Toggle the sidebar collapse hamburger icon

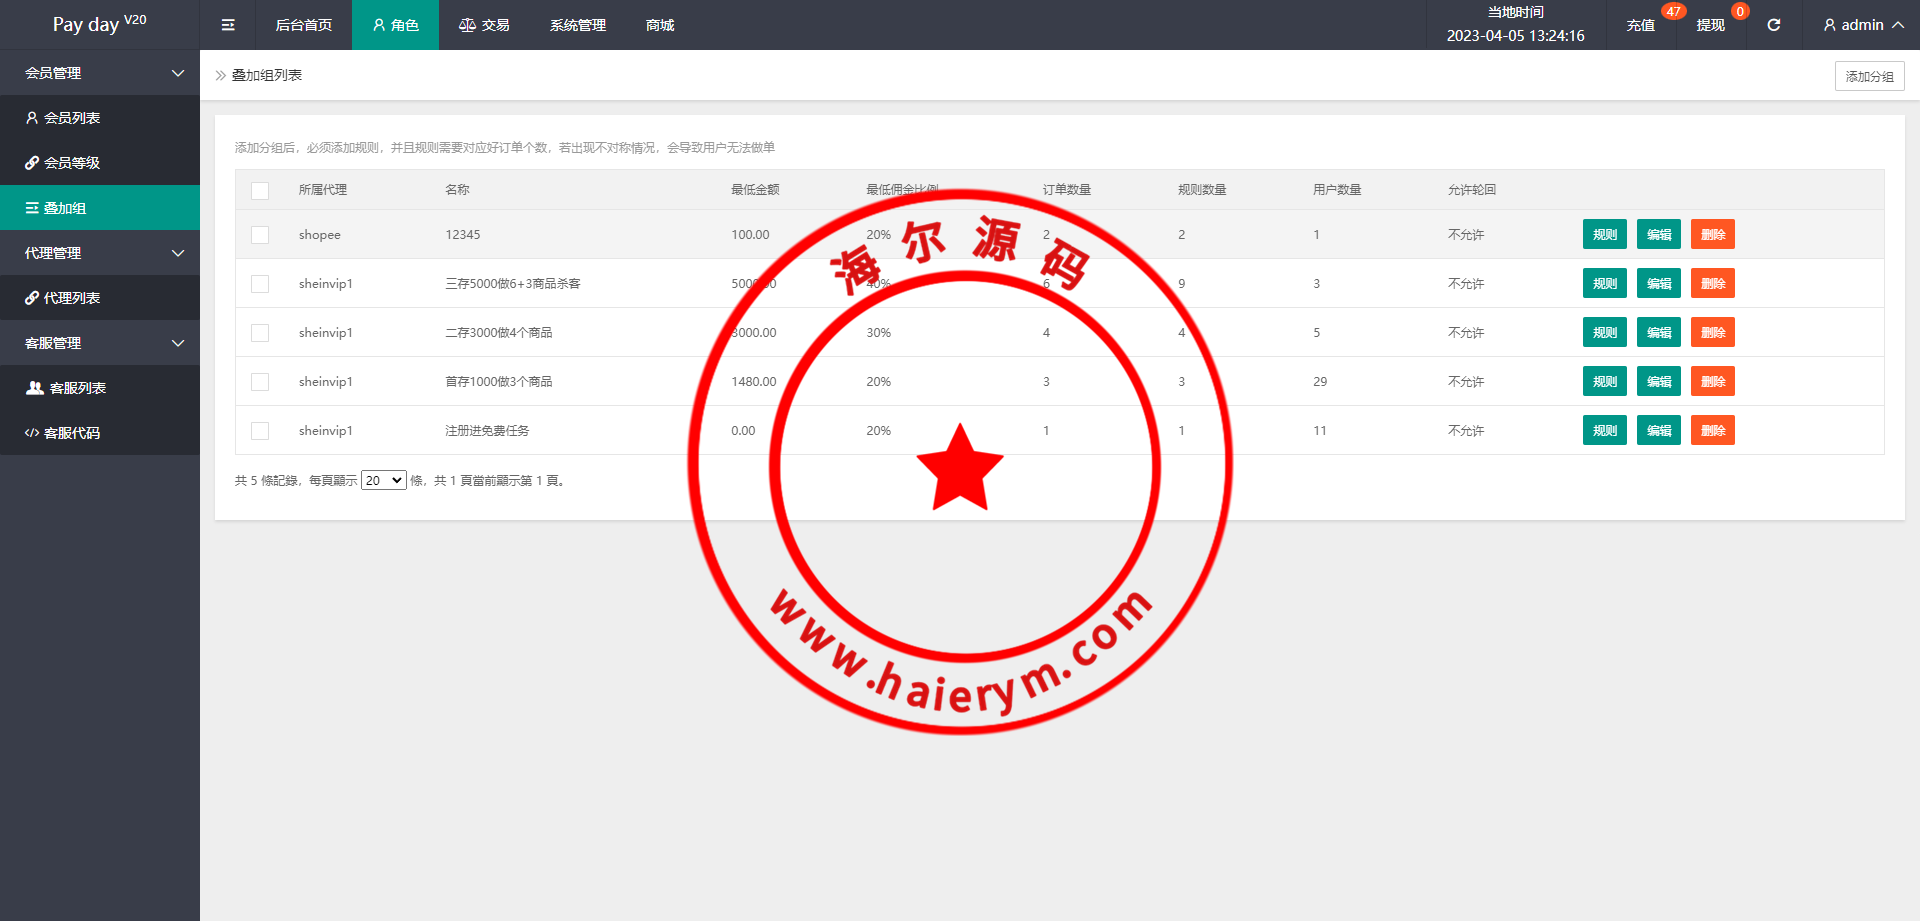[x=228, y=25]
